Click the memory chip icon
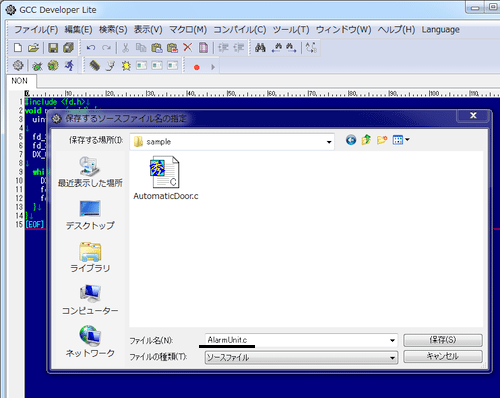500x398 pixels. coord(95,65)
